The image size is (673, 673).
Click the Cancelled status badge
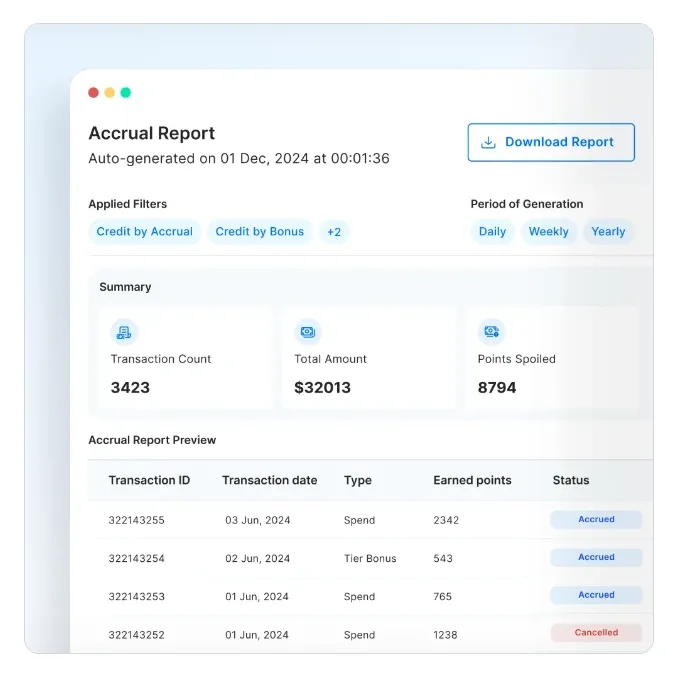(596, 633)
